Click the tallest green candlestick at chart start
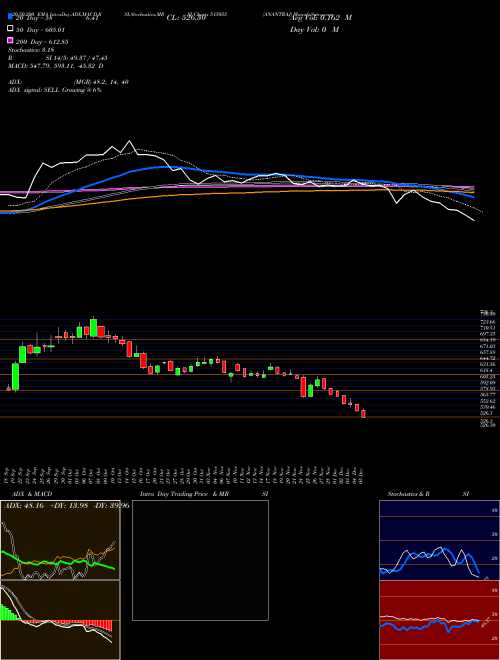 coord(16,376)
